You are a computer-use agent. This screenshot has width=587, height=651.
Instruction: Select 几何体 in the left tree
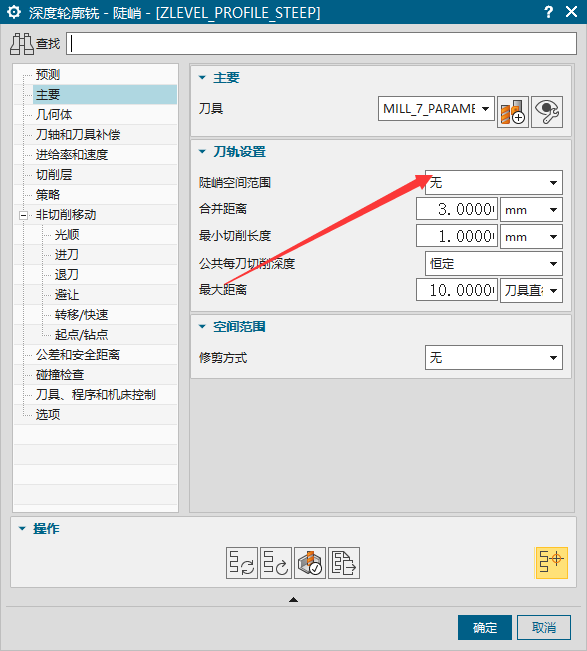click(54, 115)
